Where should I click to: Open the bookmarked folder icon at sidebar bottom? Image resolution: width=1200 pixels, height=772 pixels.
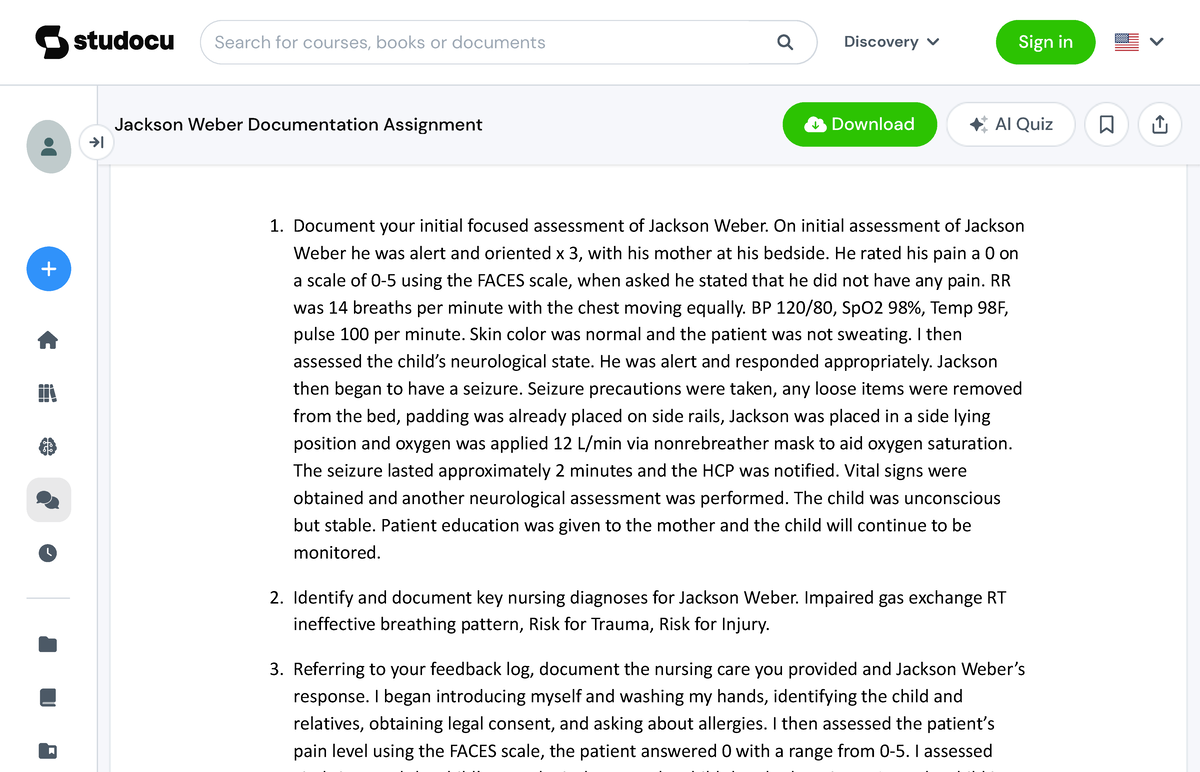47,750
